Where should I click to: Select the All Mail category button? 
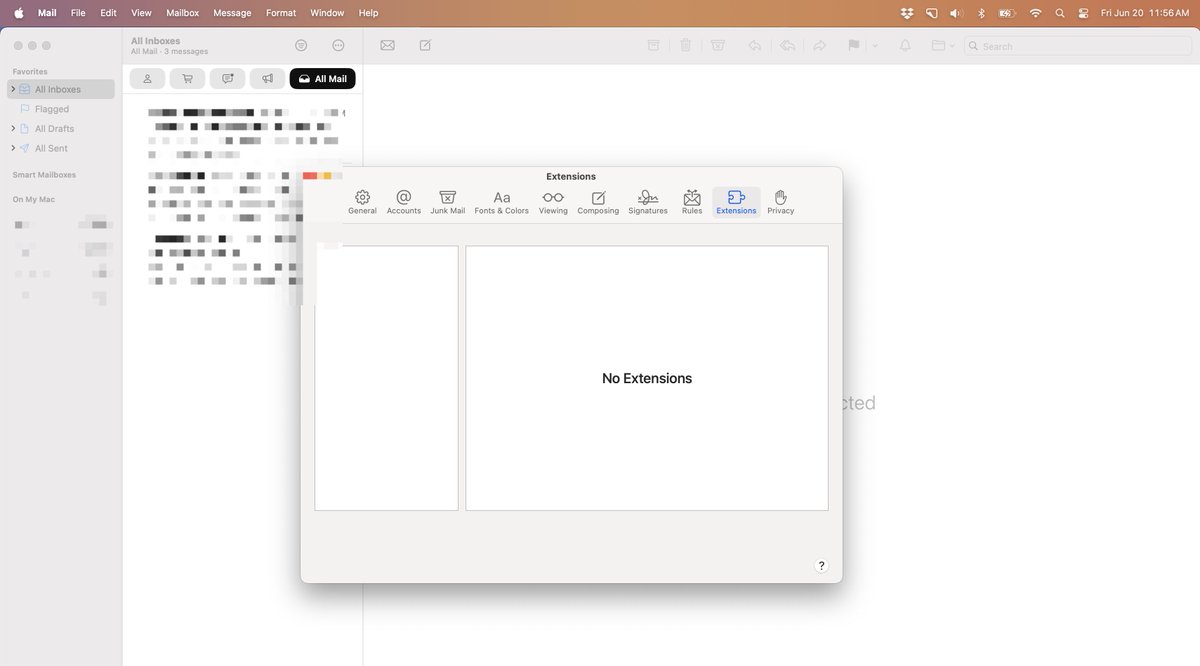coord(322,79)
